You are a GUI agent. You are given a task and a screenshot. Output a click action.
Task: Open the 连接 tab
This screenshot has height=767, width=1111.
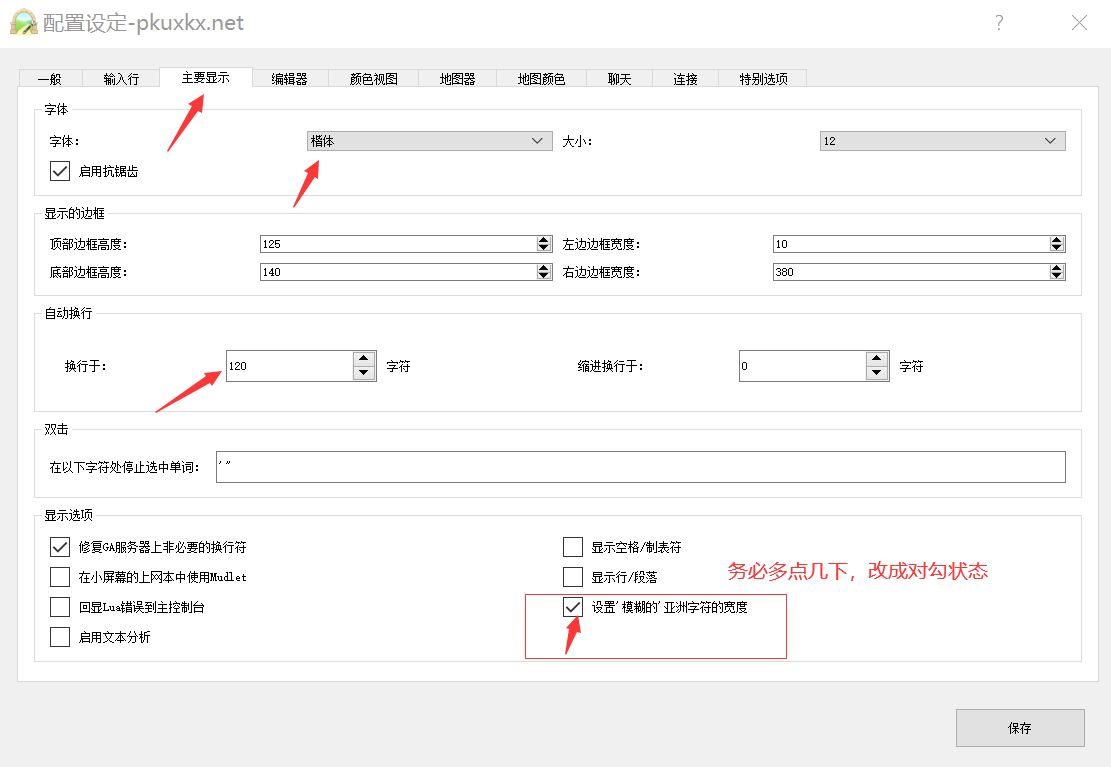click(x=685, y=79)
